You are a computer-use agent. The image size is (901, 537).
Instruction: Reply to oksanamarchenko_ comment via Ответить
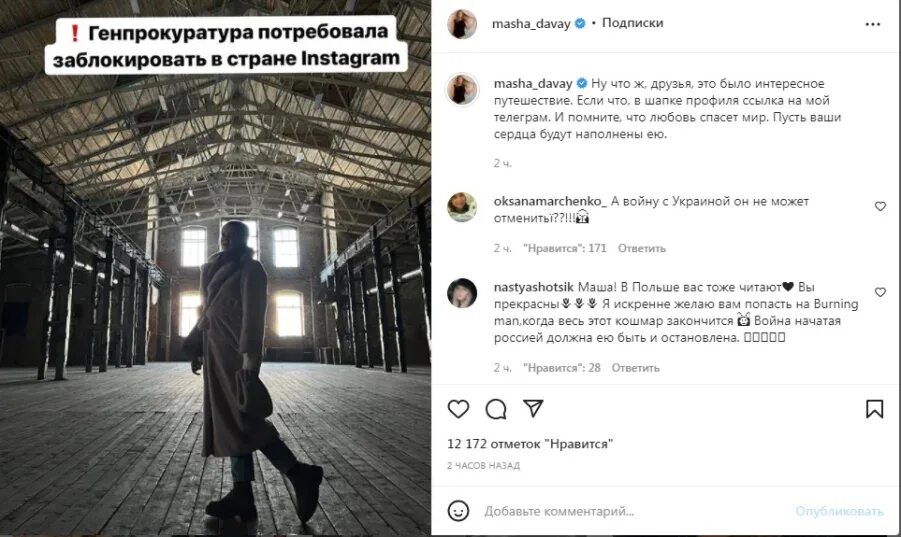(x=641, y=248)
